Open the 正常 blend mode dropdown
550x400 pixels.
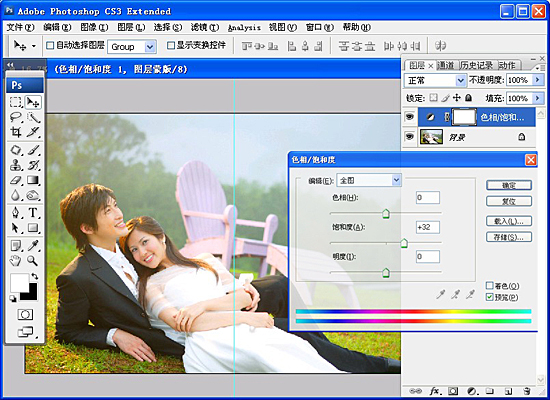pyautogui.click(x=435, y=81)
